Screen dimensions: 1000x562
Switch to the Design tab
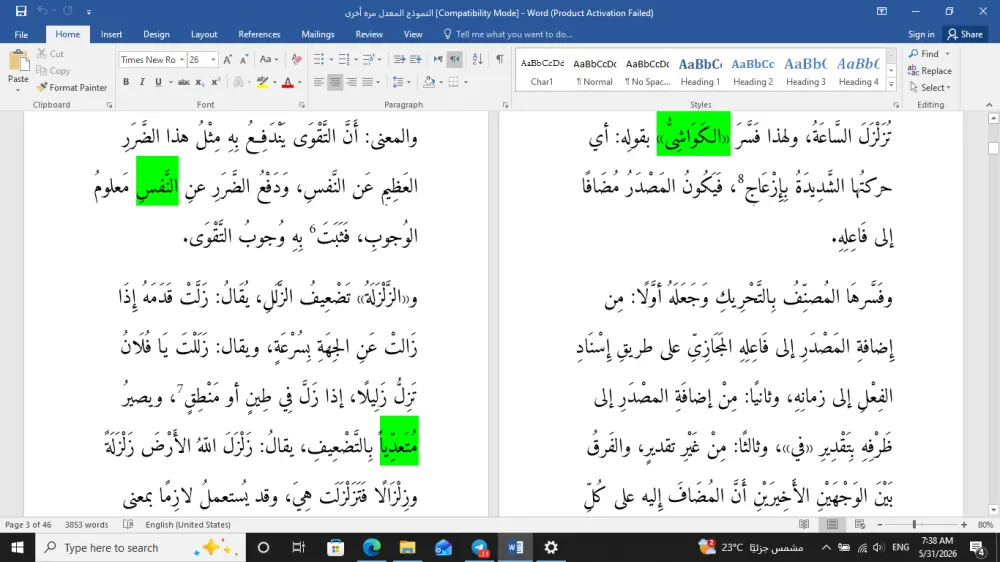click(x=156, y=34)
